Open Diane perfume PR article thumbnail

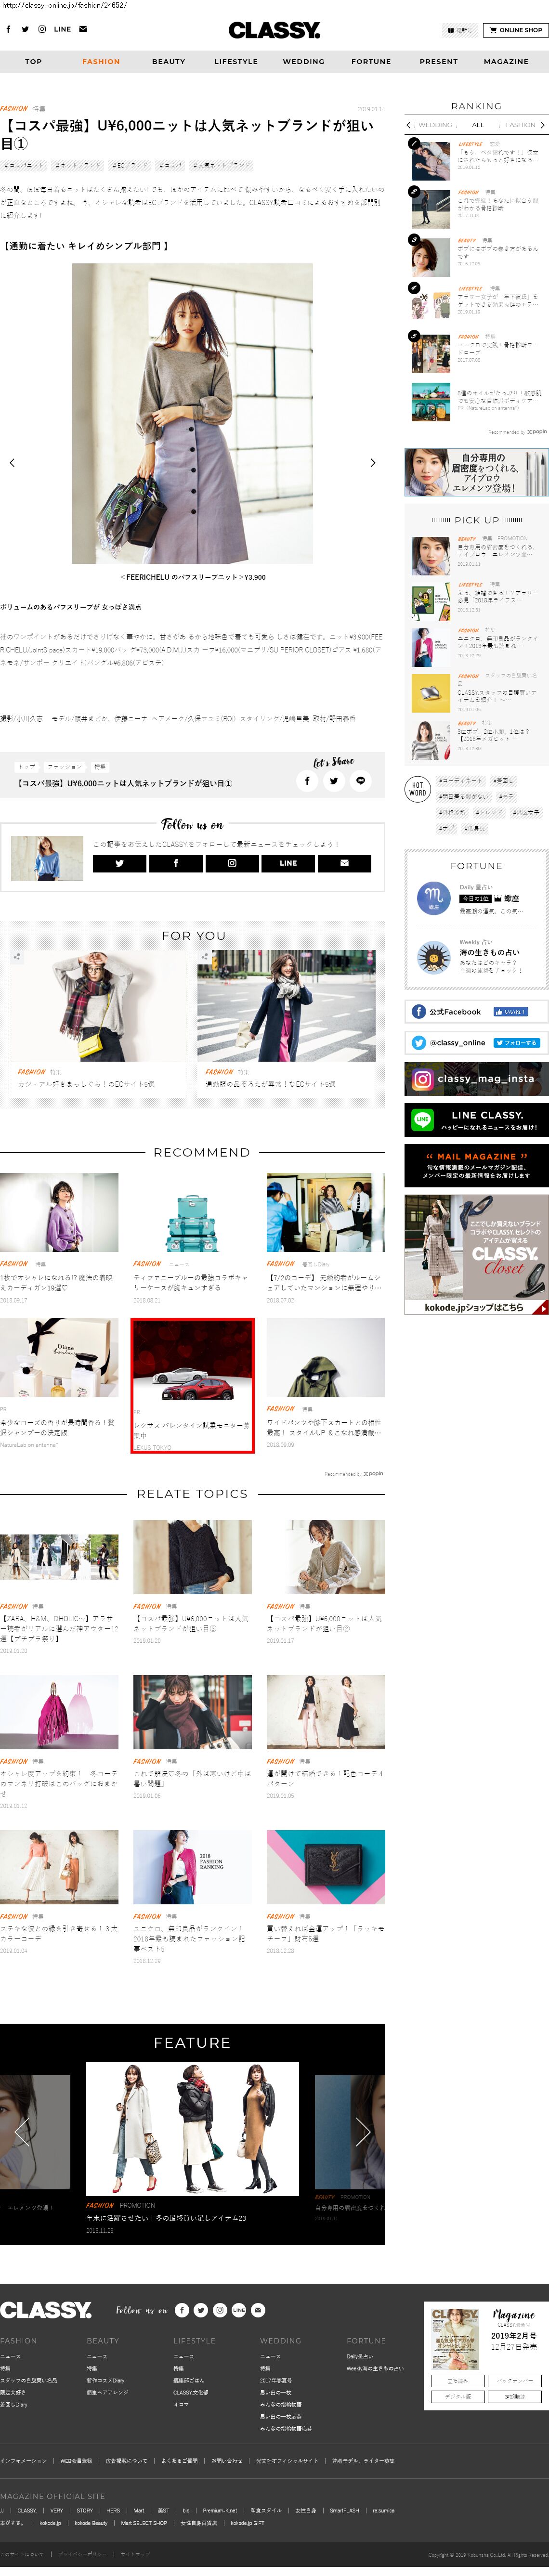[x=59, y=1358]
